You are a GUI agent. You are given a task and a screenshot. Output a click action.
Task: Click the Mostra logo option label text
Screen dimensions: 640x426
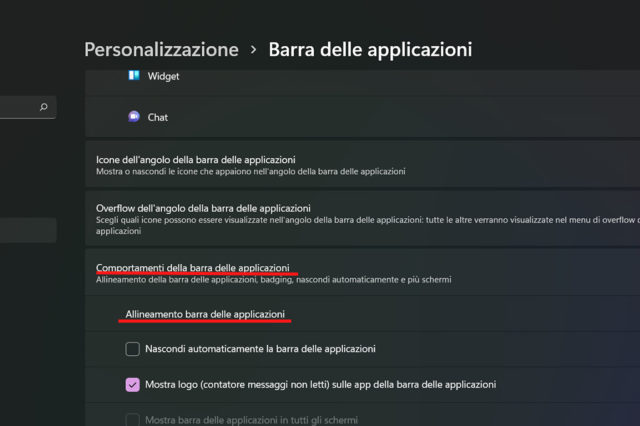[x=320, y=384]
